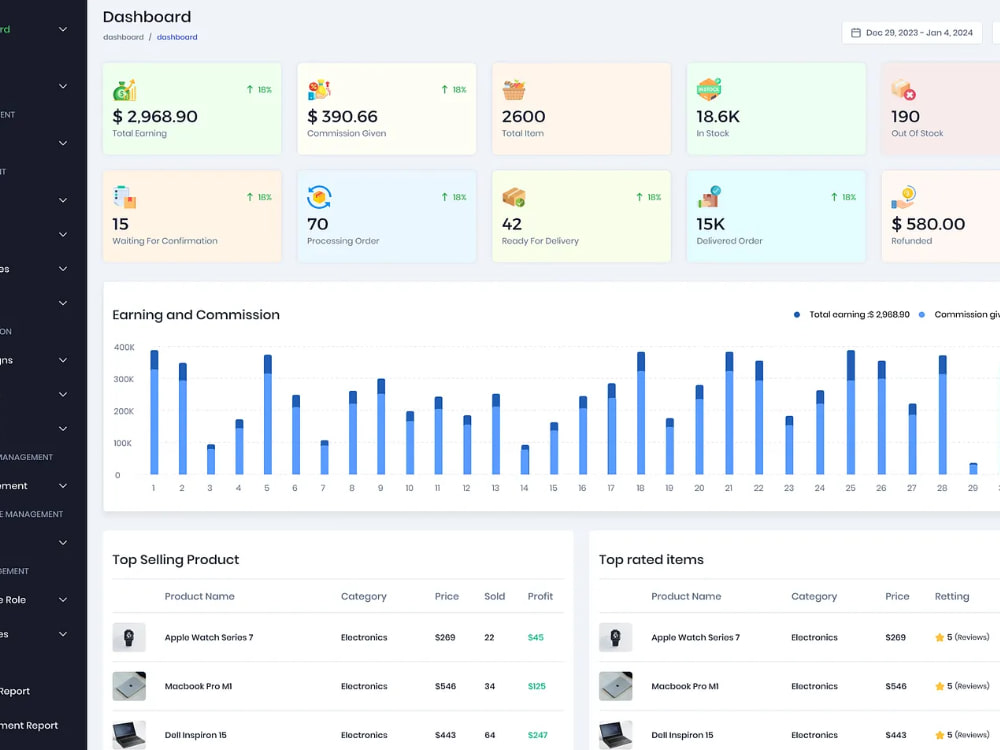Click the Sold column header
The width and height of the screenshot is (1000, 750).
(x=494, y=596)
